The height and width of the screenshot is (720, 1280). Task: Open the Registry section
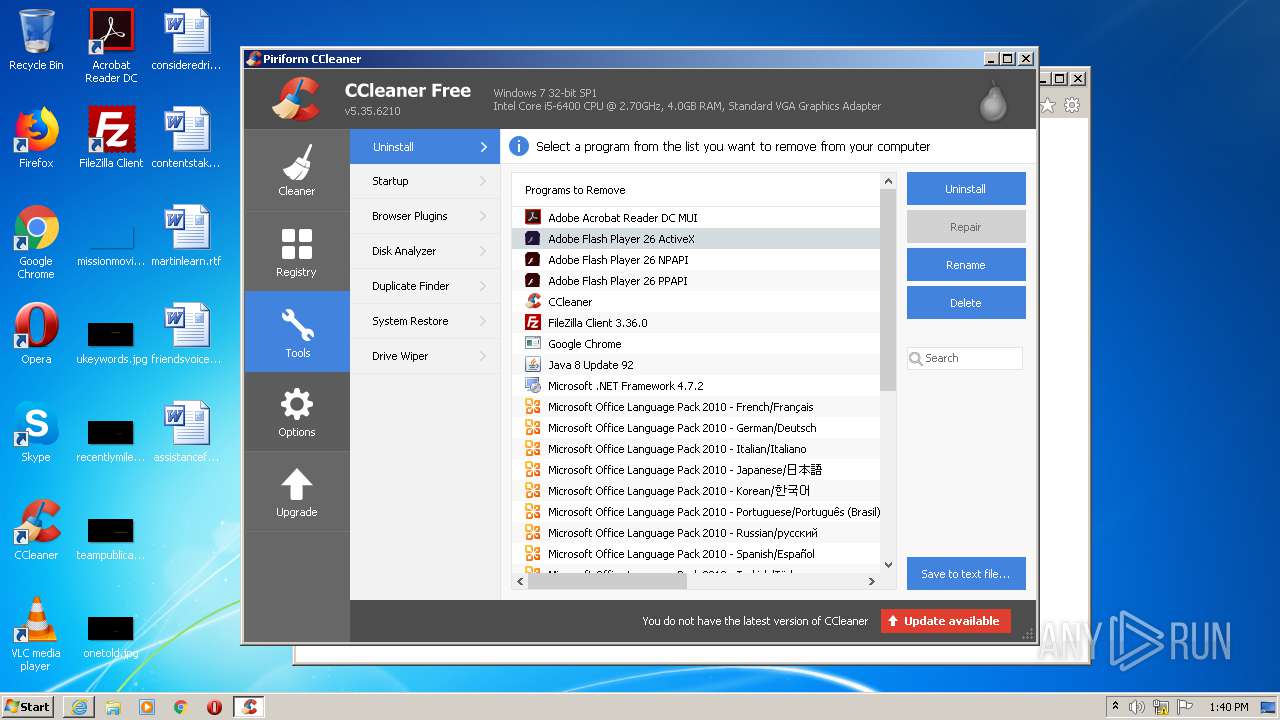point(297,251)
